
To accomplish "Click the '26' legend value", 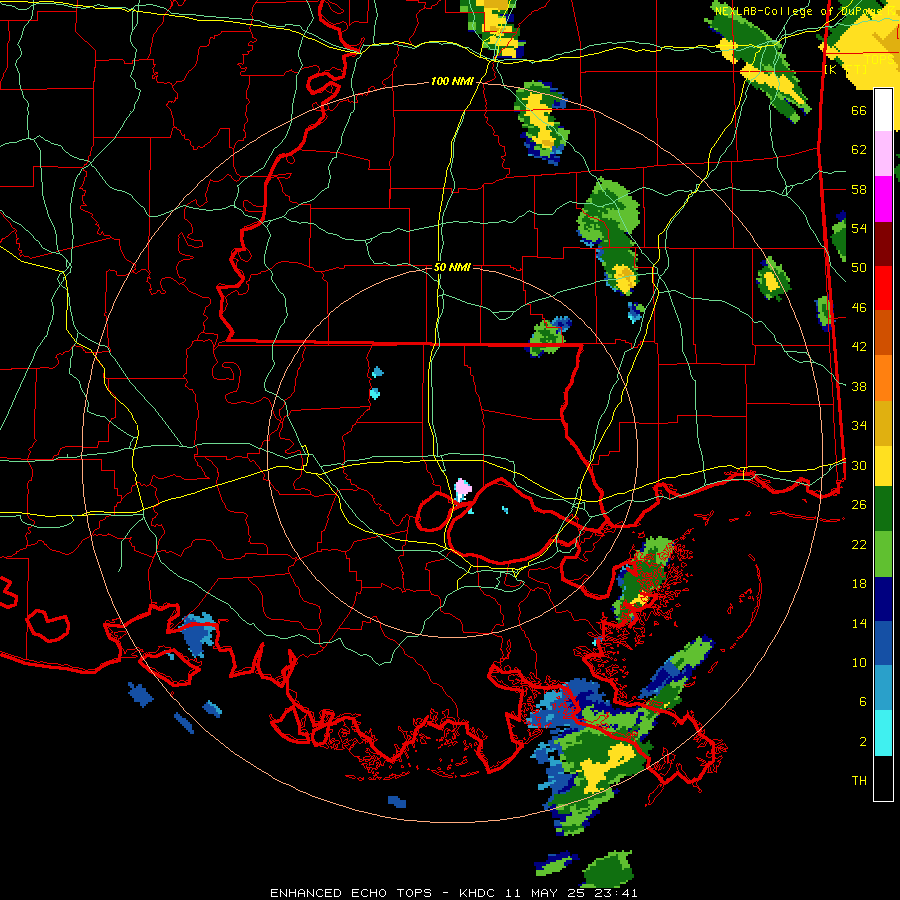I will 859,505.
